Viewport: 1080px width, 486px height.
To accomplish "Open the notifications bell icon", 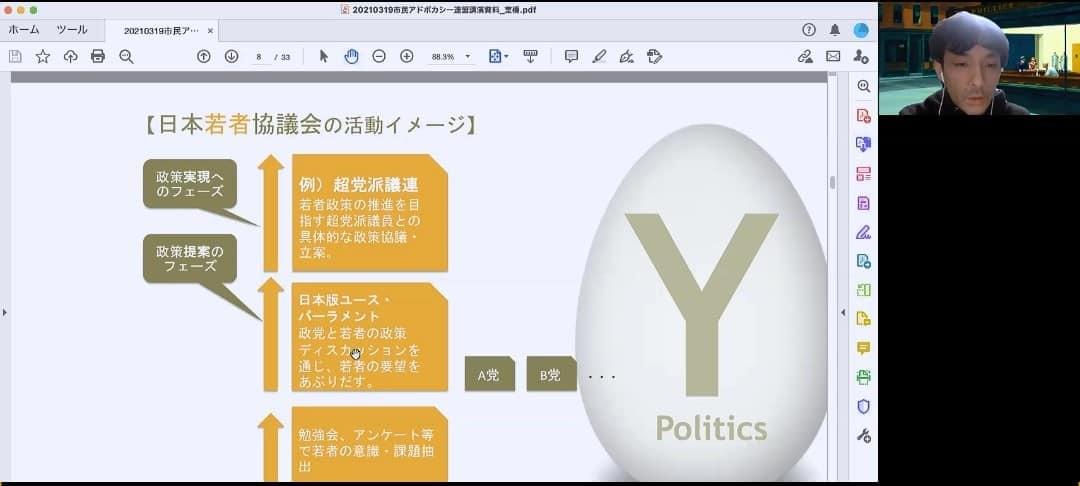I will click(x=835, y=30).
